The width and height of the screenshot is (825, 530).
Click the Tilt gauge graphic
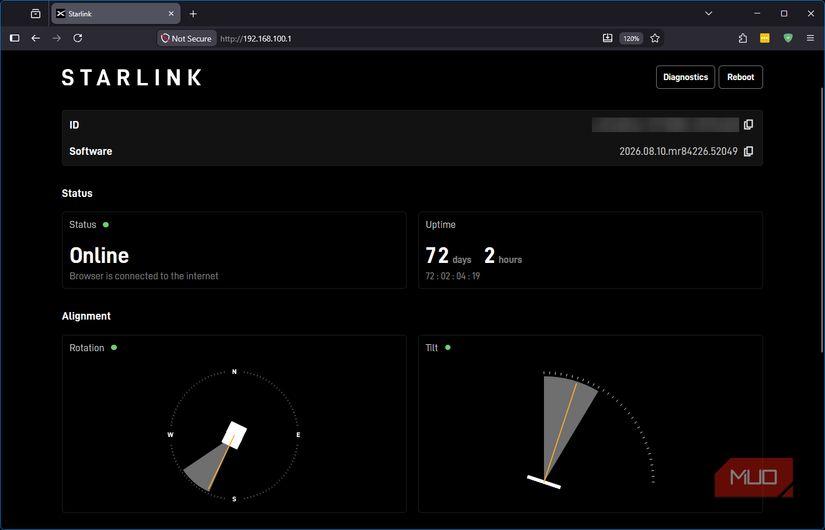pos(591,429)
